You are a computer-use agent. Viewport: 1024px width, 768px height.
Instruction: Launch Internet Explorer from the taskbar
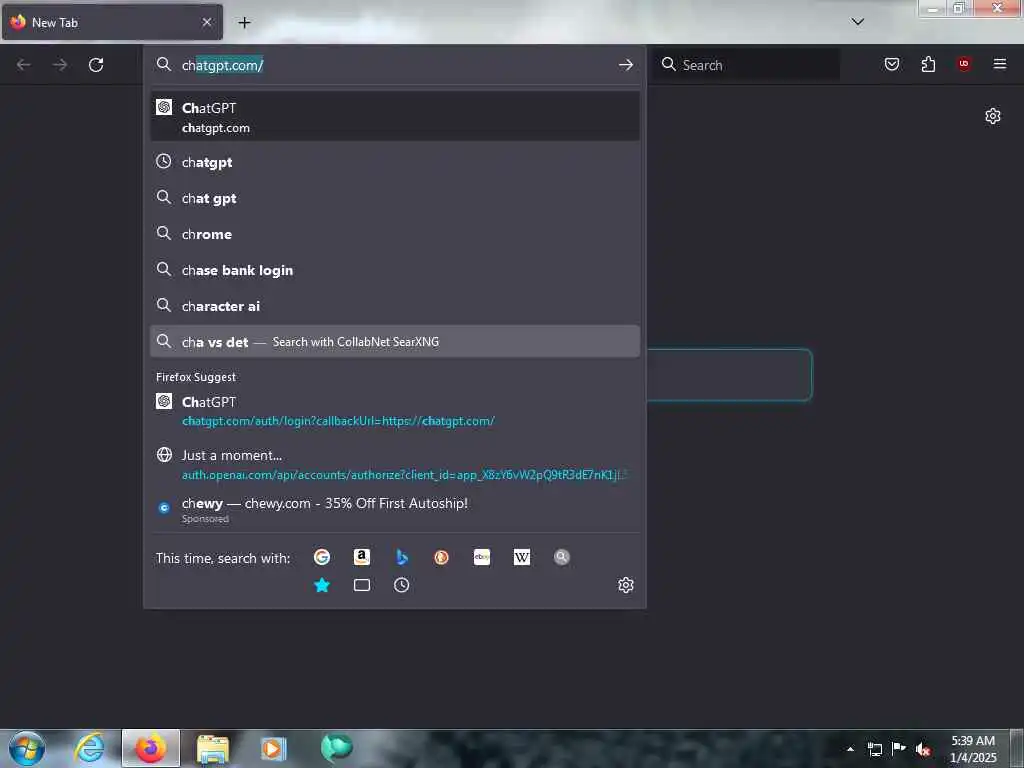pos(89,748)
